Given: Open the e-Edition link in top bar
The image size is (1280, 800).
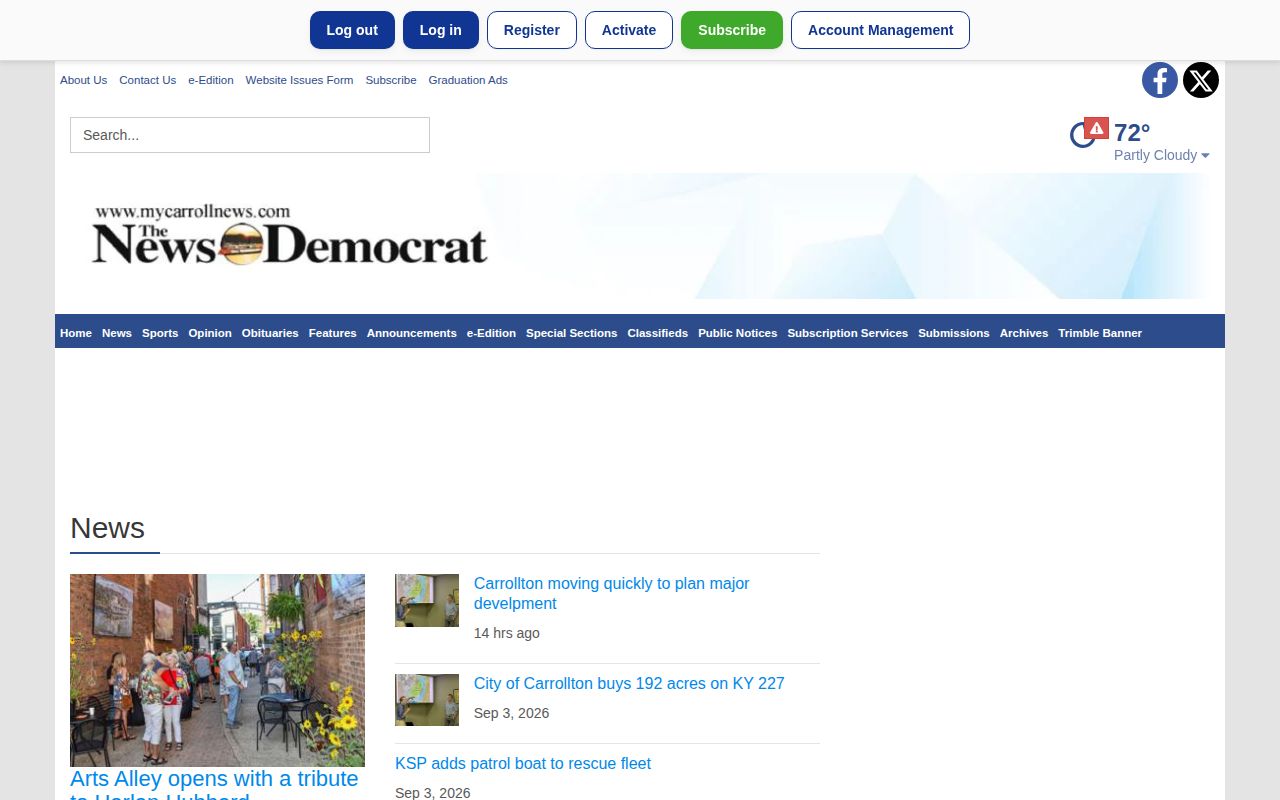Looking at the screenshot, I should (211, 80).
